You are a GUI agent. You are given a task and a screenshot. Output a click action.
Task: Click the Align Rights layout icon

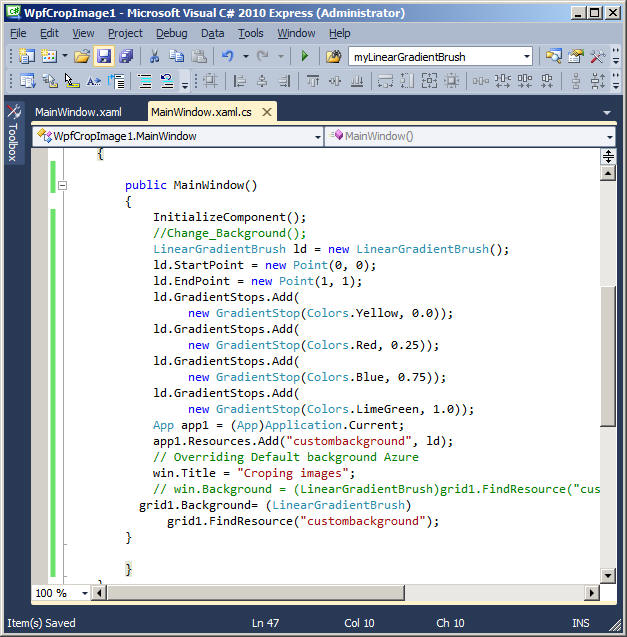[x=284, y=81]
